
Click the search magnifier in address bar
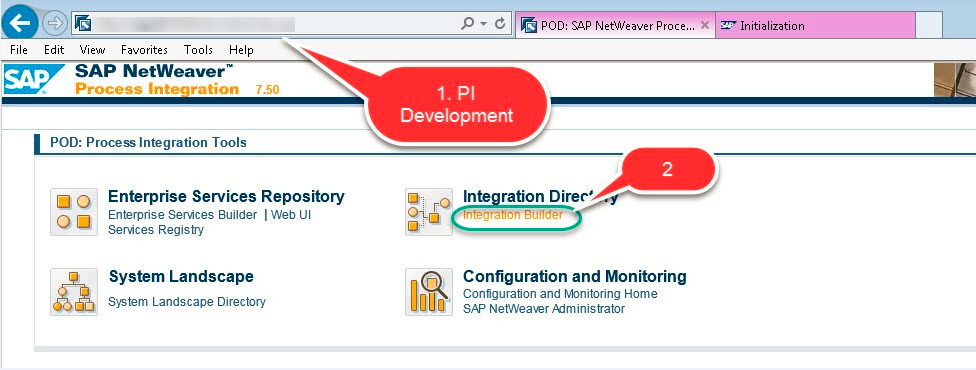click(x=467, y=24)
